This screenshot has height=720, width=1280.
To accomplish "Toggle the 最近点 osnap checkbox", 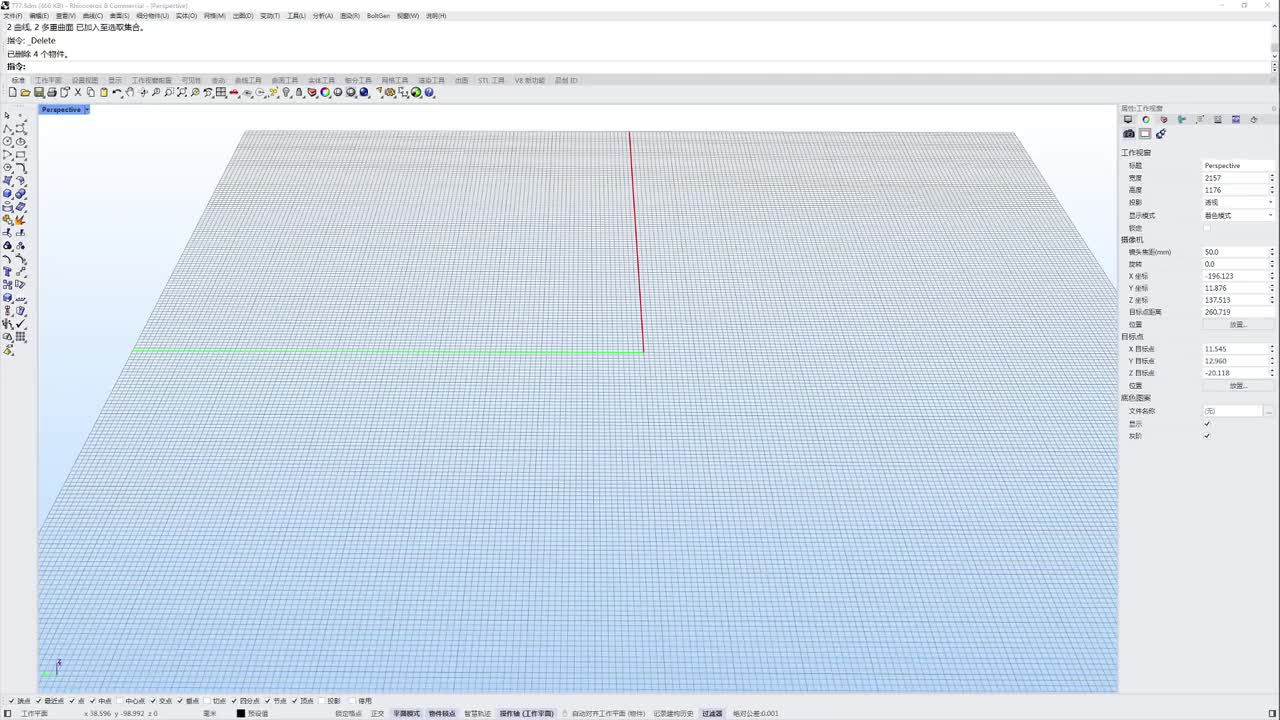I will point(38,701).
